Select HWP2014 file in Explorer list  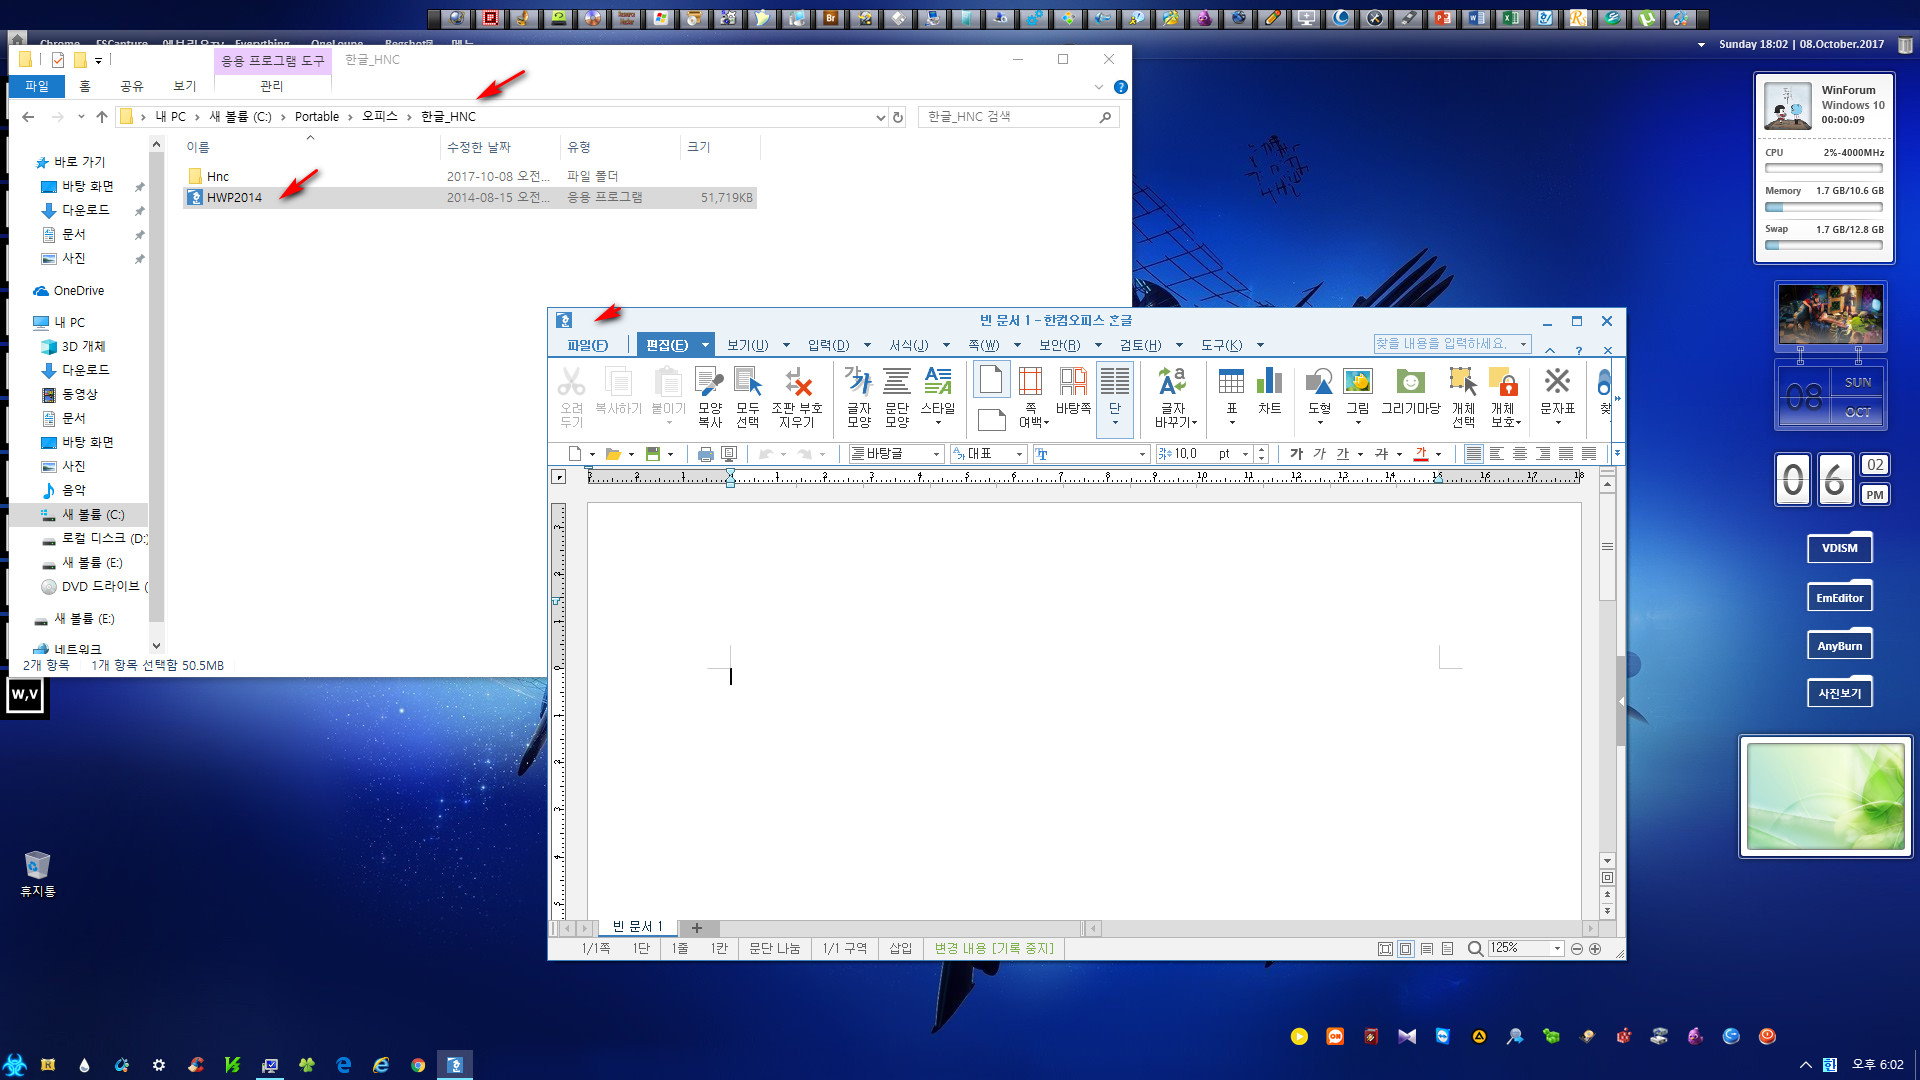coord(470,197)
